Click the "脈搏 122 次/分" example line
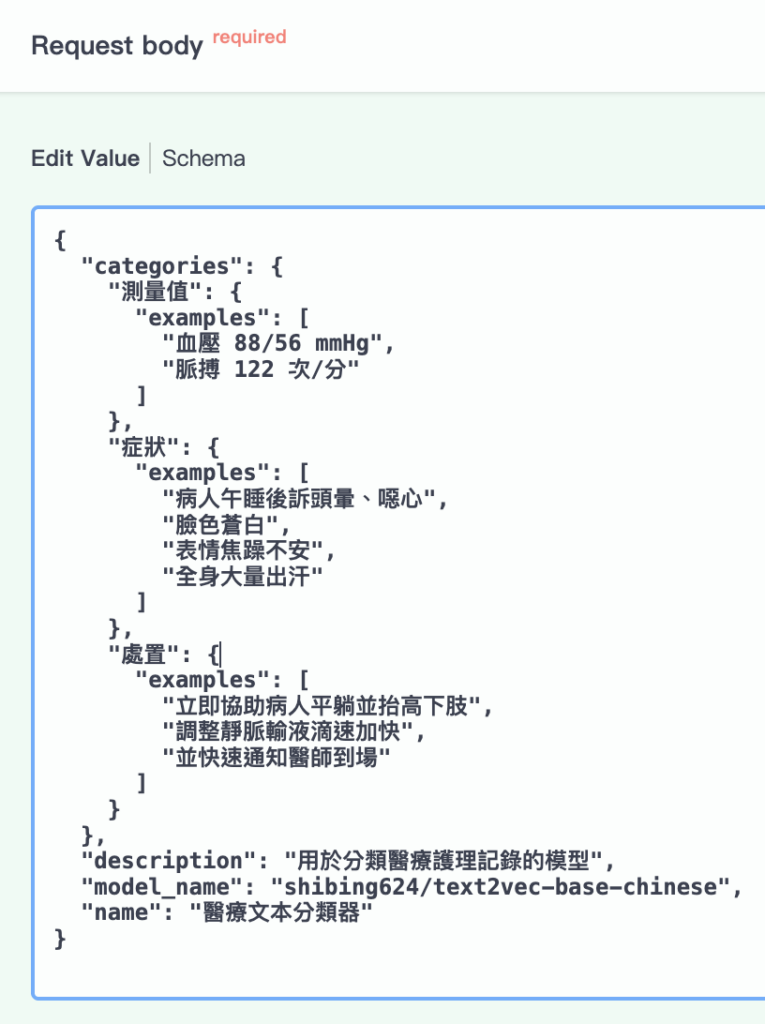 [260, 370]
